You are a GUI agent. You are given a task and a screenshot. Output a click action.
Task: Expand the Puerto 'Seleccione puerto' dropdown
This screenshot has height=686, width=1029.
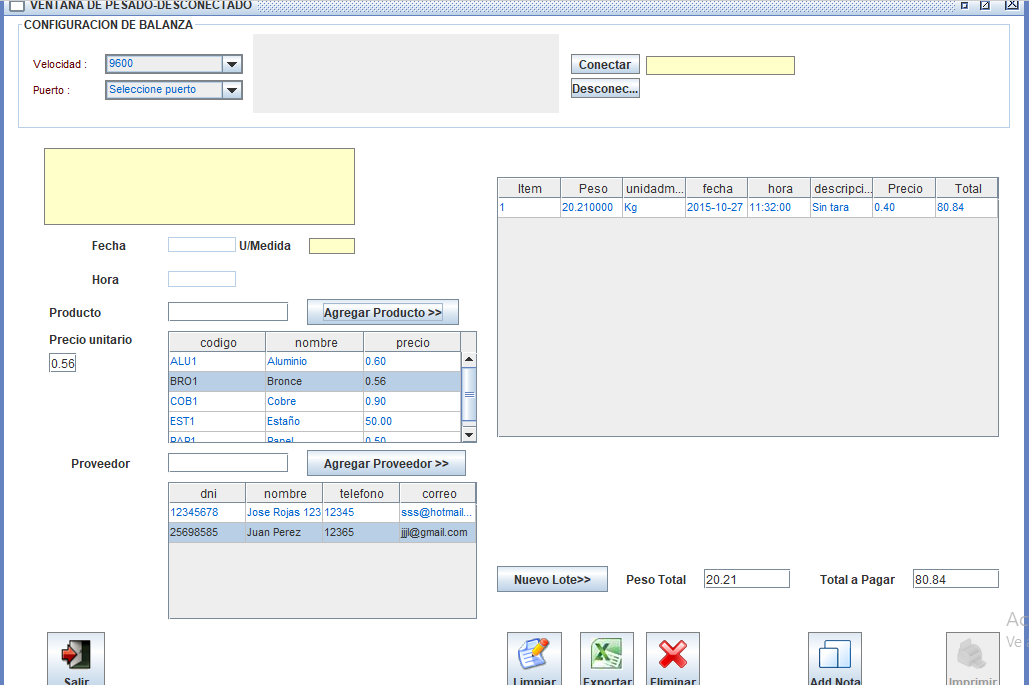pyautogui.click(x=232, y=90)
